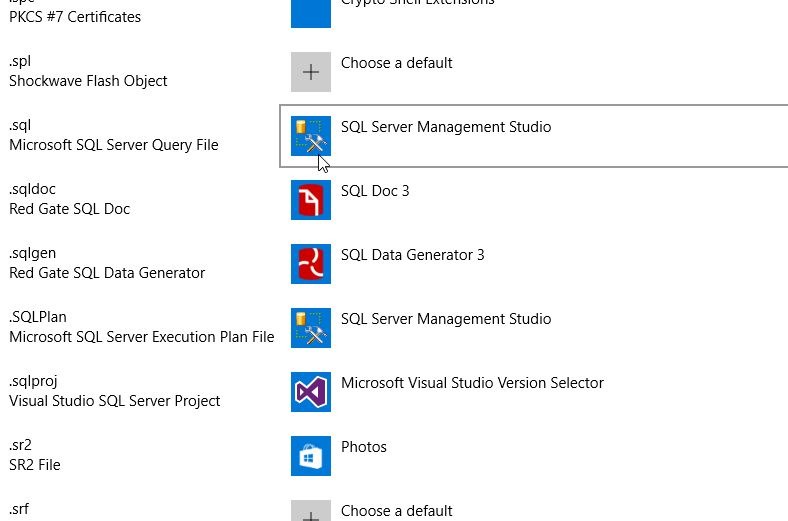This screenshot has width=788, height=521.
Task: Change .sql default from SQL Server Management Studio
Action: coord(445,127)
